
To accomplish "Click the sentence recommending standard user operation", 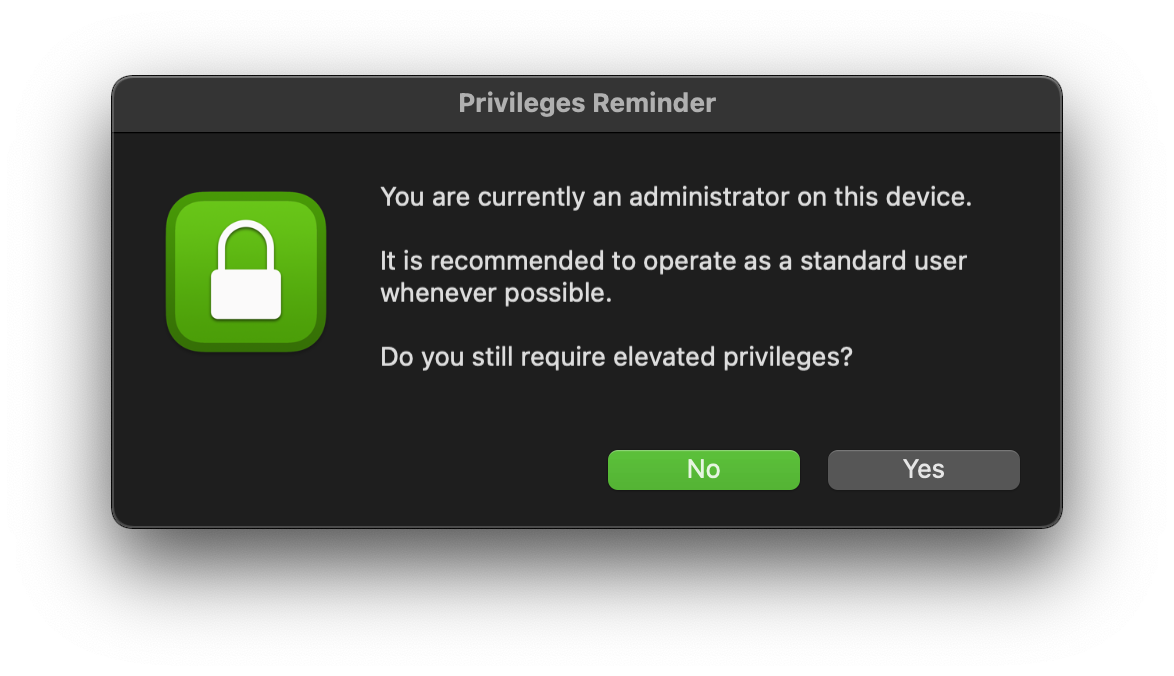I will [x=671, y=276].
